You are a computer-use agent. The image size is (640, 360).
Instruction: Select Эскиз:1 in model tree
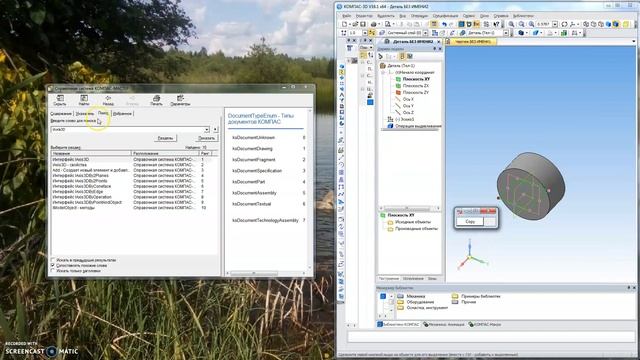[404, 119]
